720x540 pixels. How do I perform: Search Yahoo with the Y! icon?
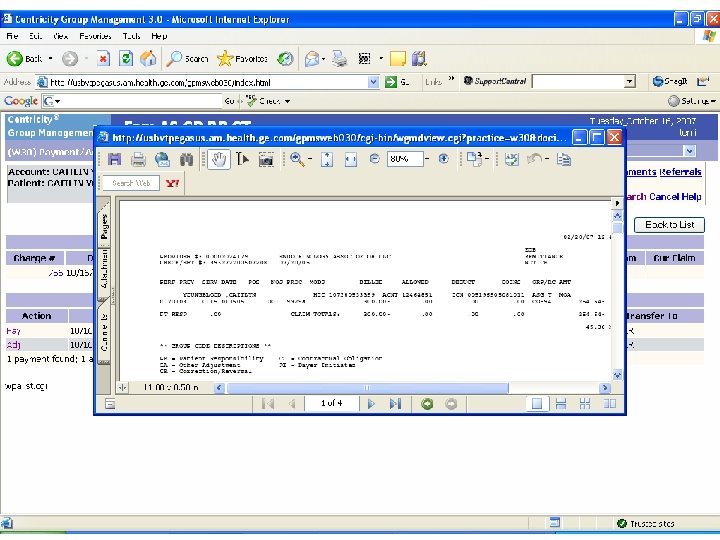coord(173,183)
